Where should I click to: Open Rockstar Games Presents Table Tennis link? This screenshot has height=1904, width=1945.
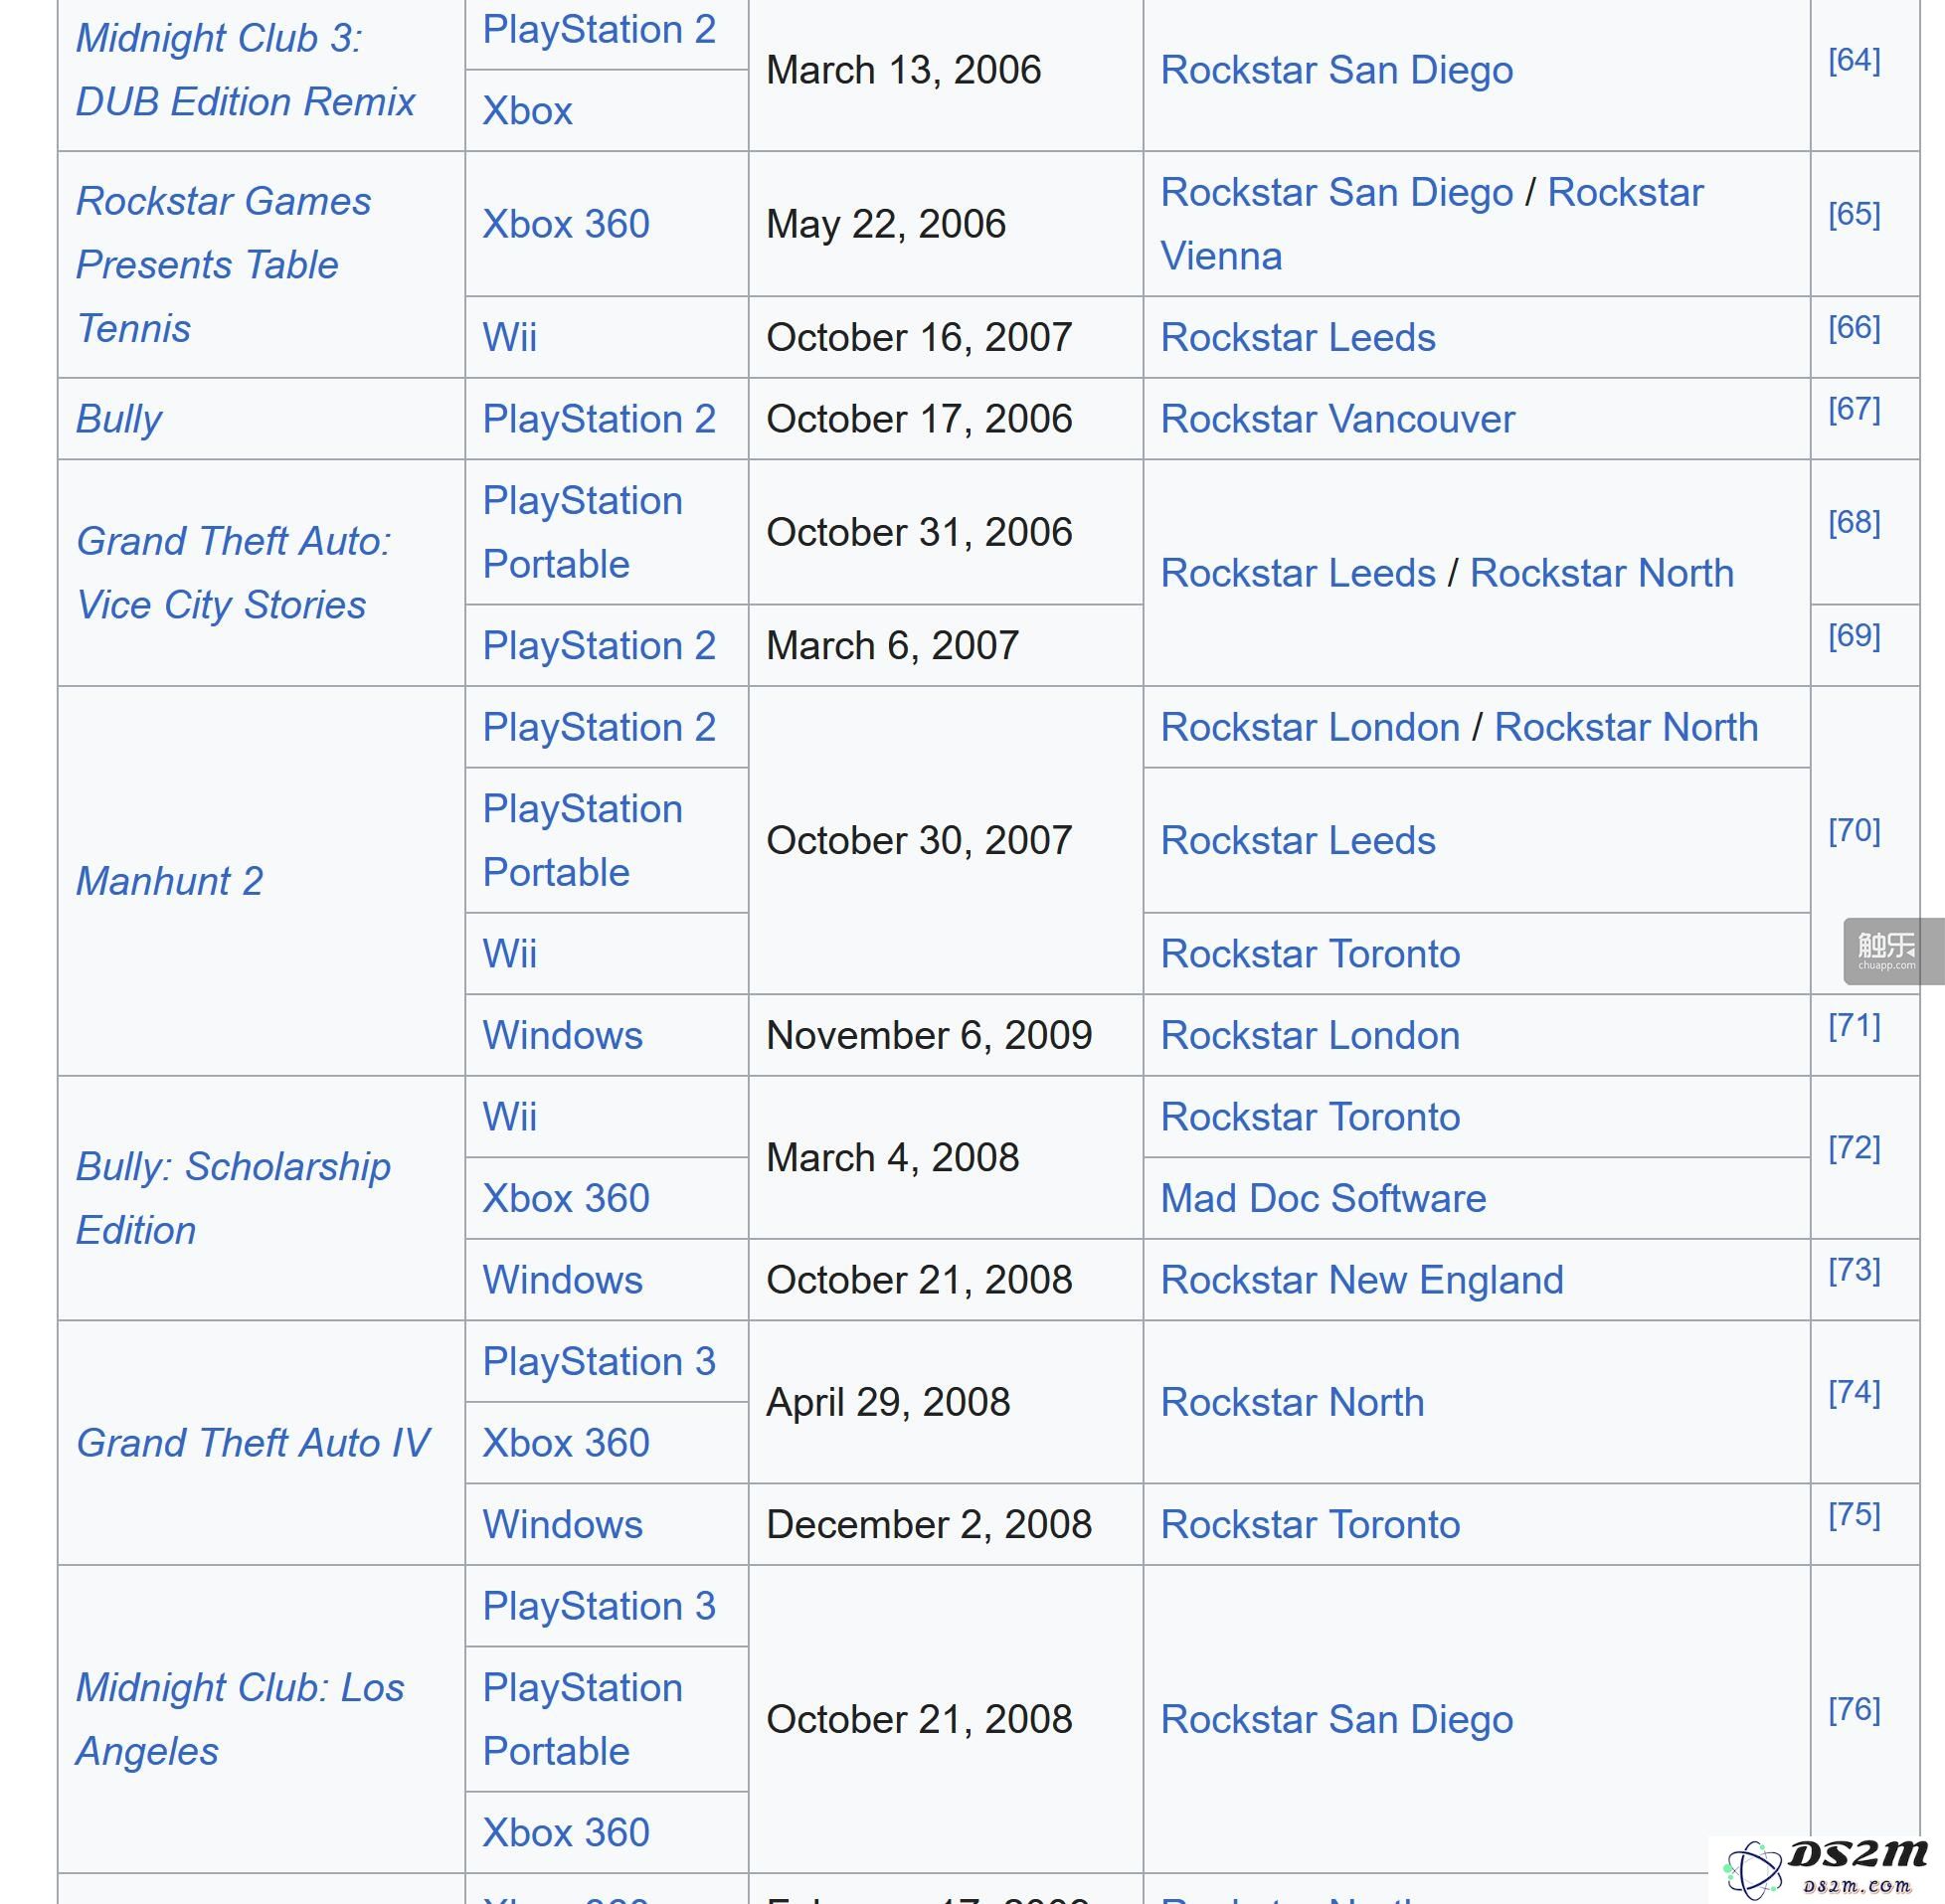click(224, 265)
